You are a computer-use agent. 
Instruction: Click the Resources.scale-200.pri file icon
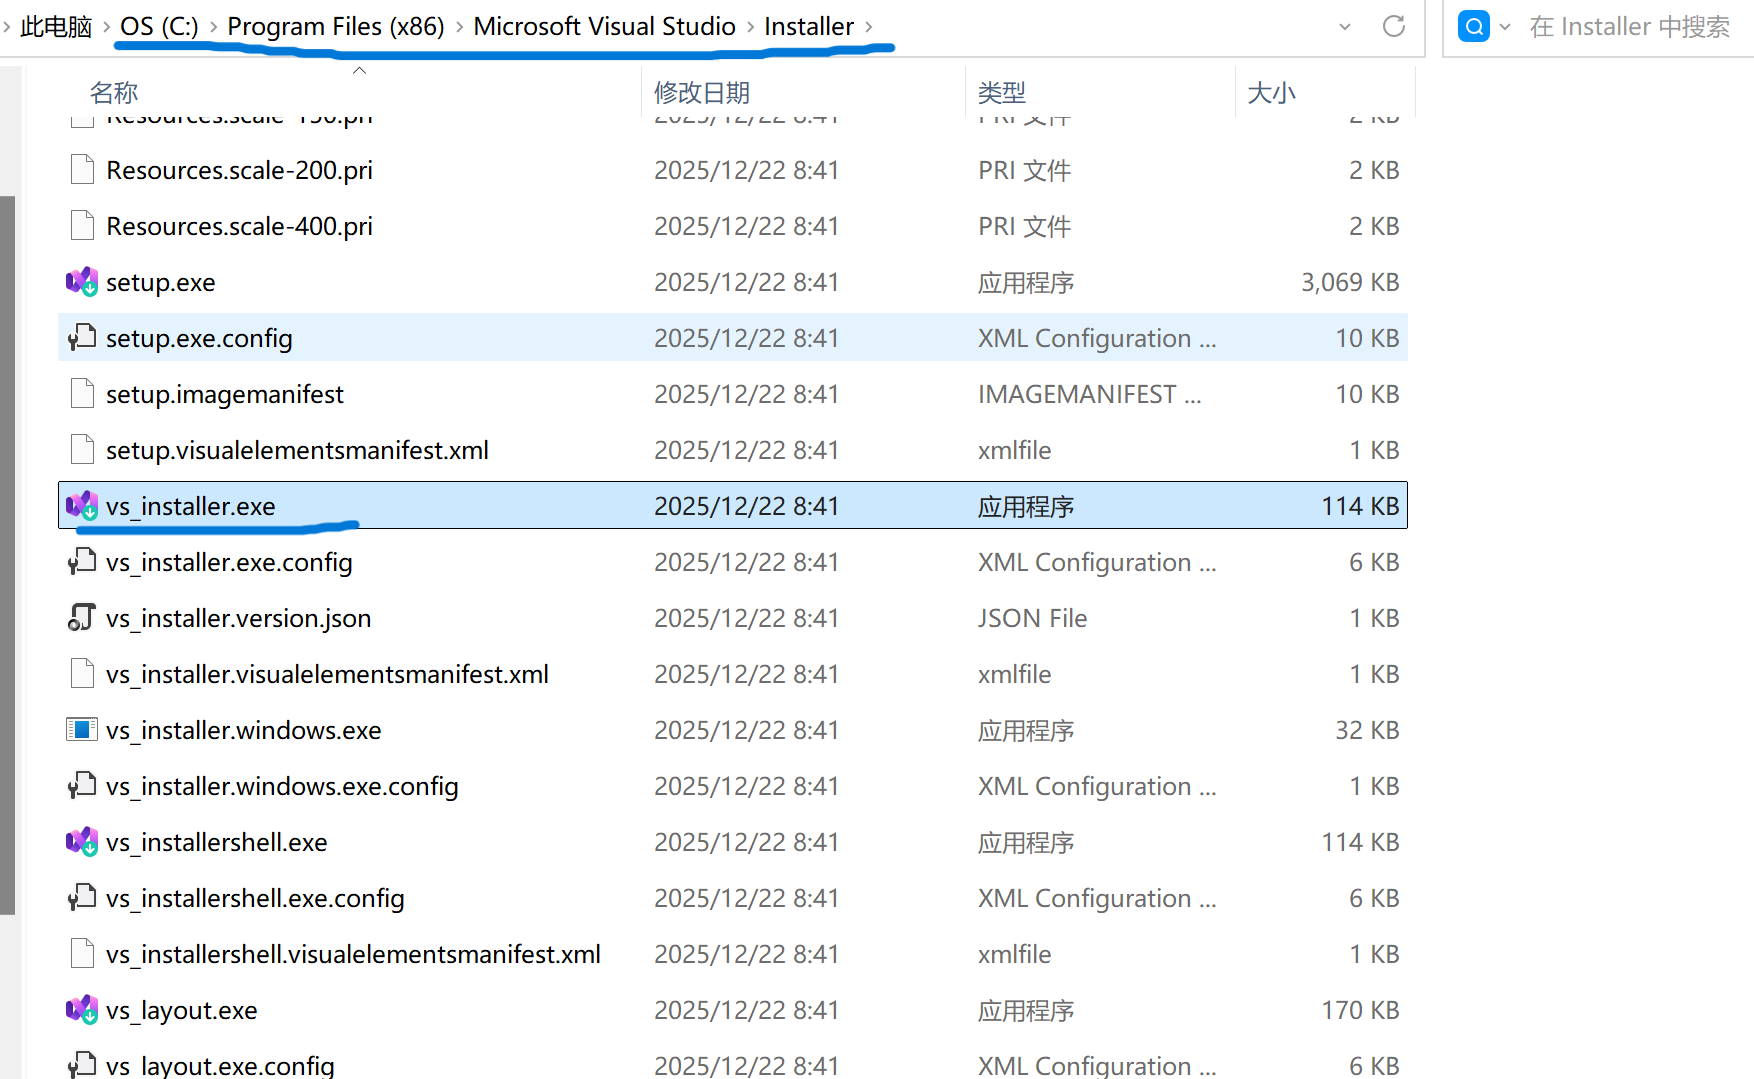click(x=82, y=170)
